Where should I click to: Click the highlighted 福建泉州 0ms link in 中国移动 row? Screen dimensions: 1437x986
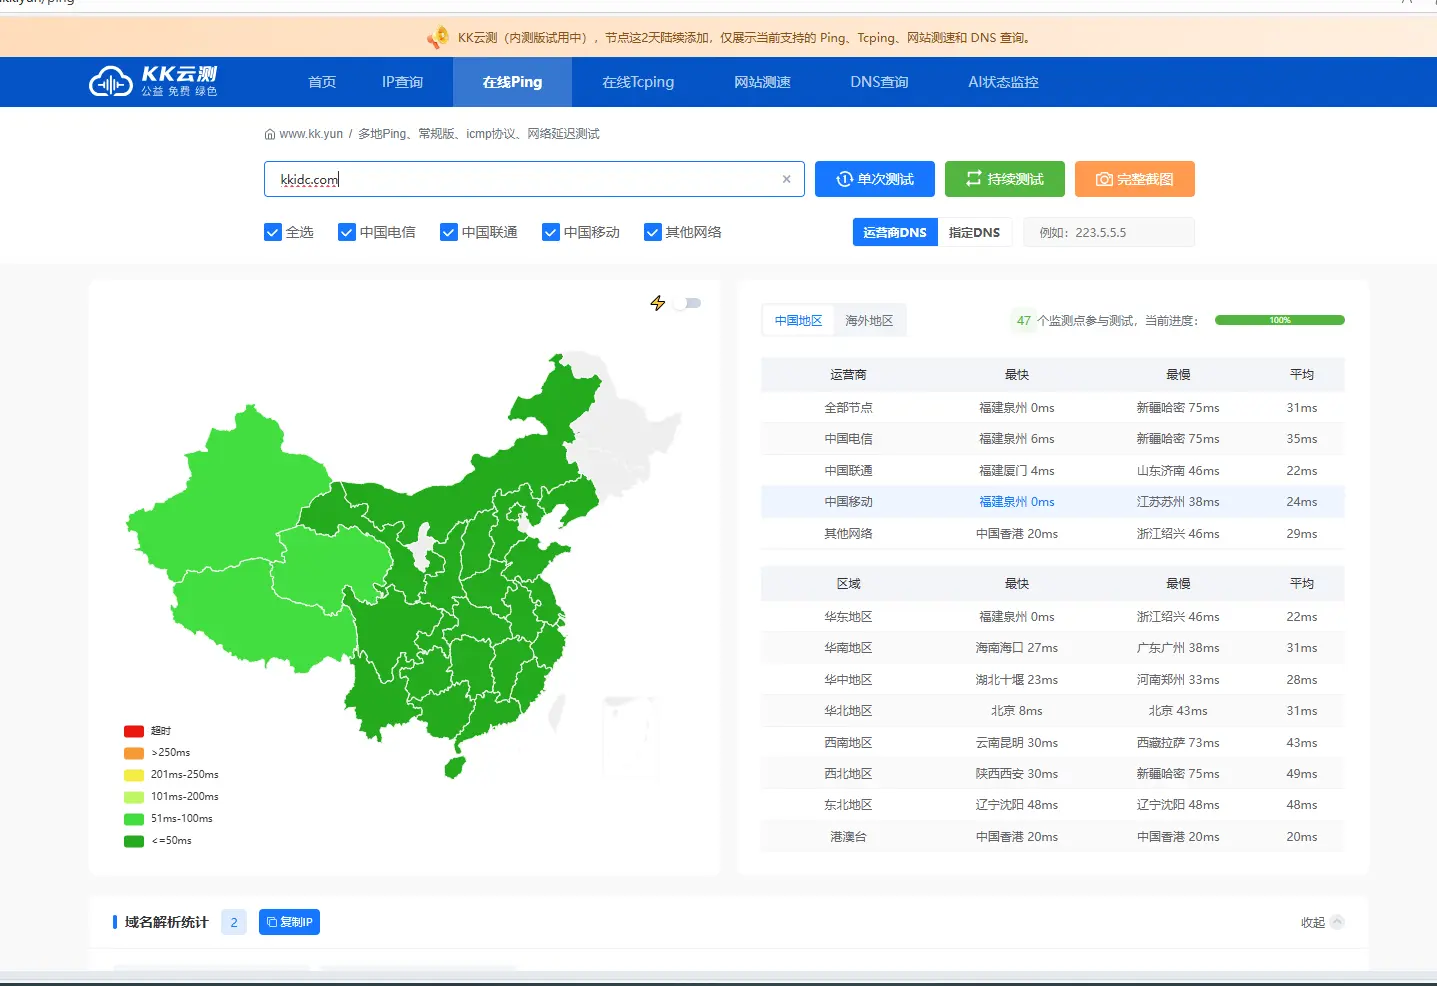click(1017, 502)
